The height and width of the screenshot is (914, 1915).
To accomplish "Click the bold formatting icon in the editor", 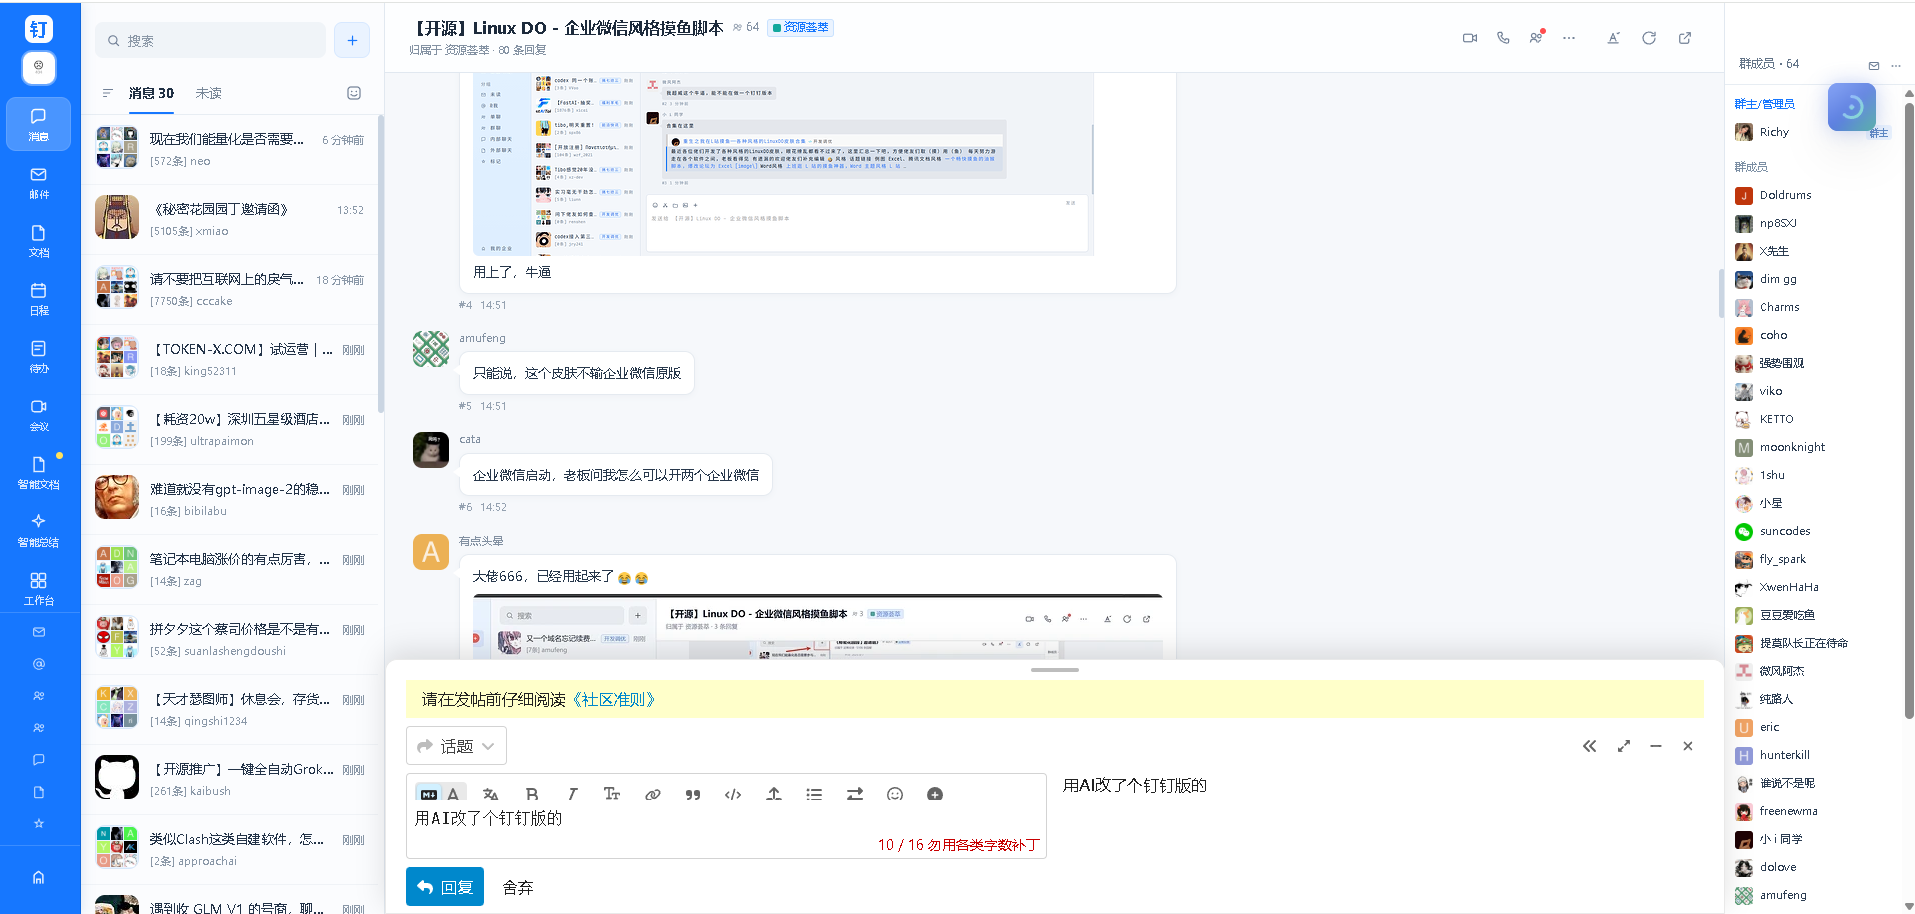I will coord(532,794).
